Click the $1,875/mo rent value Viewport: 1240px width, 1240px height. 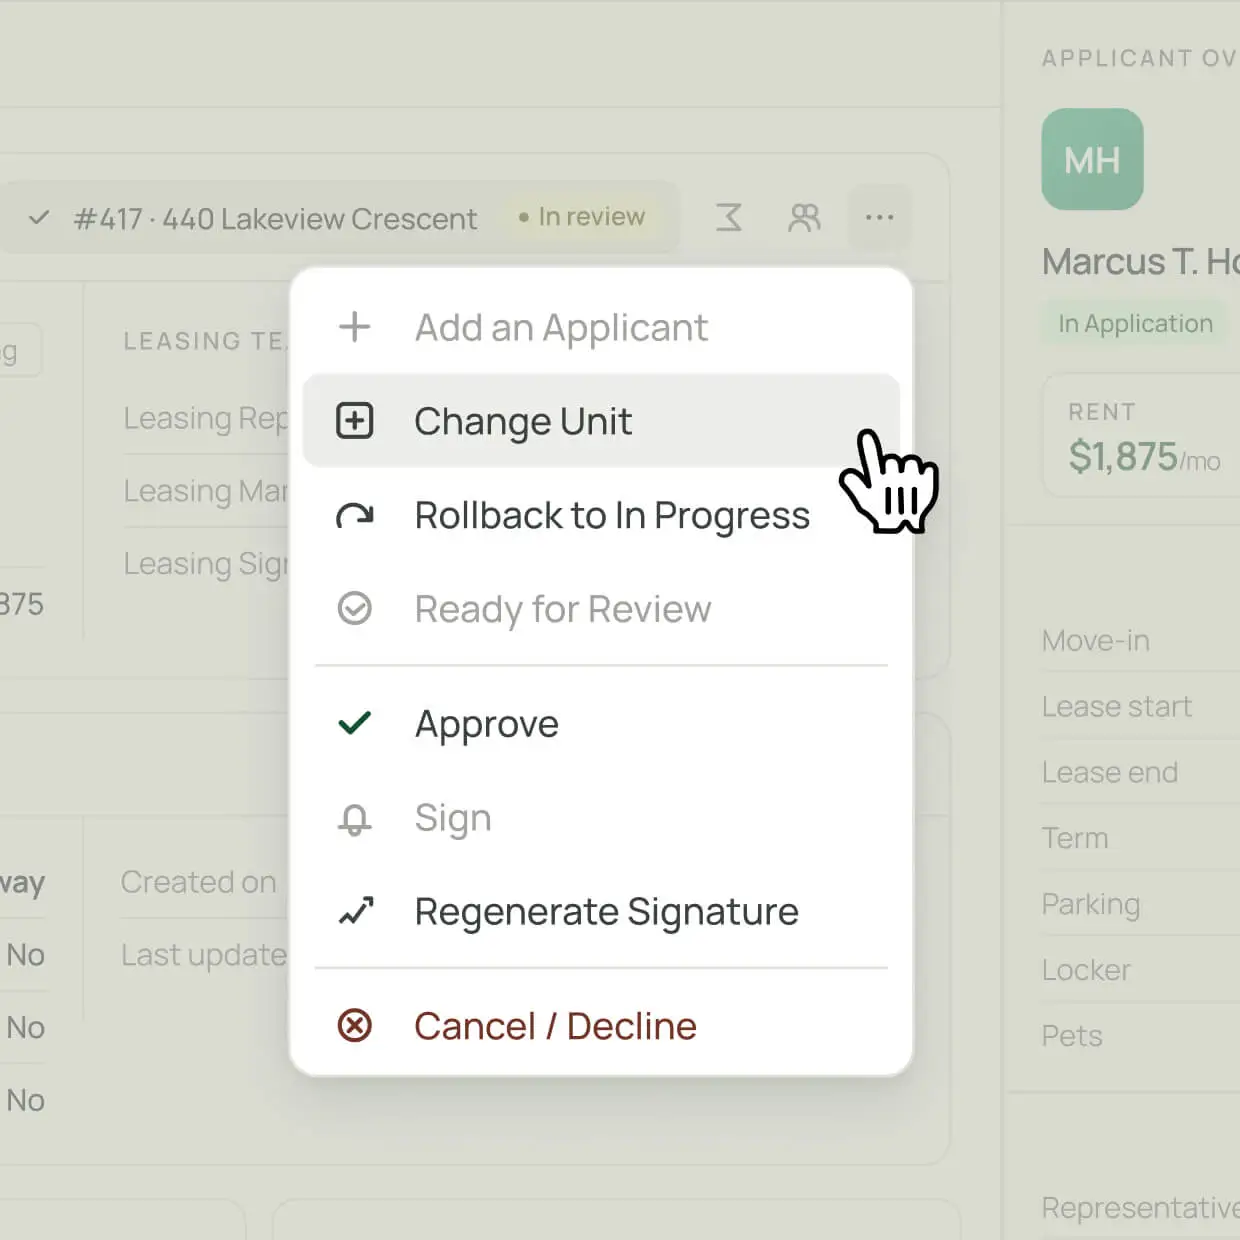click(1144, 457)
